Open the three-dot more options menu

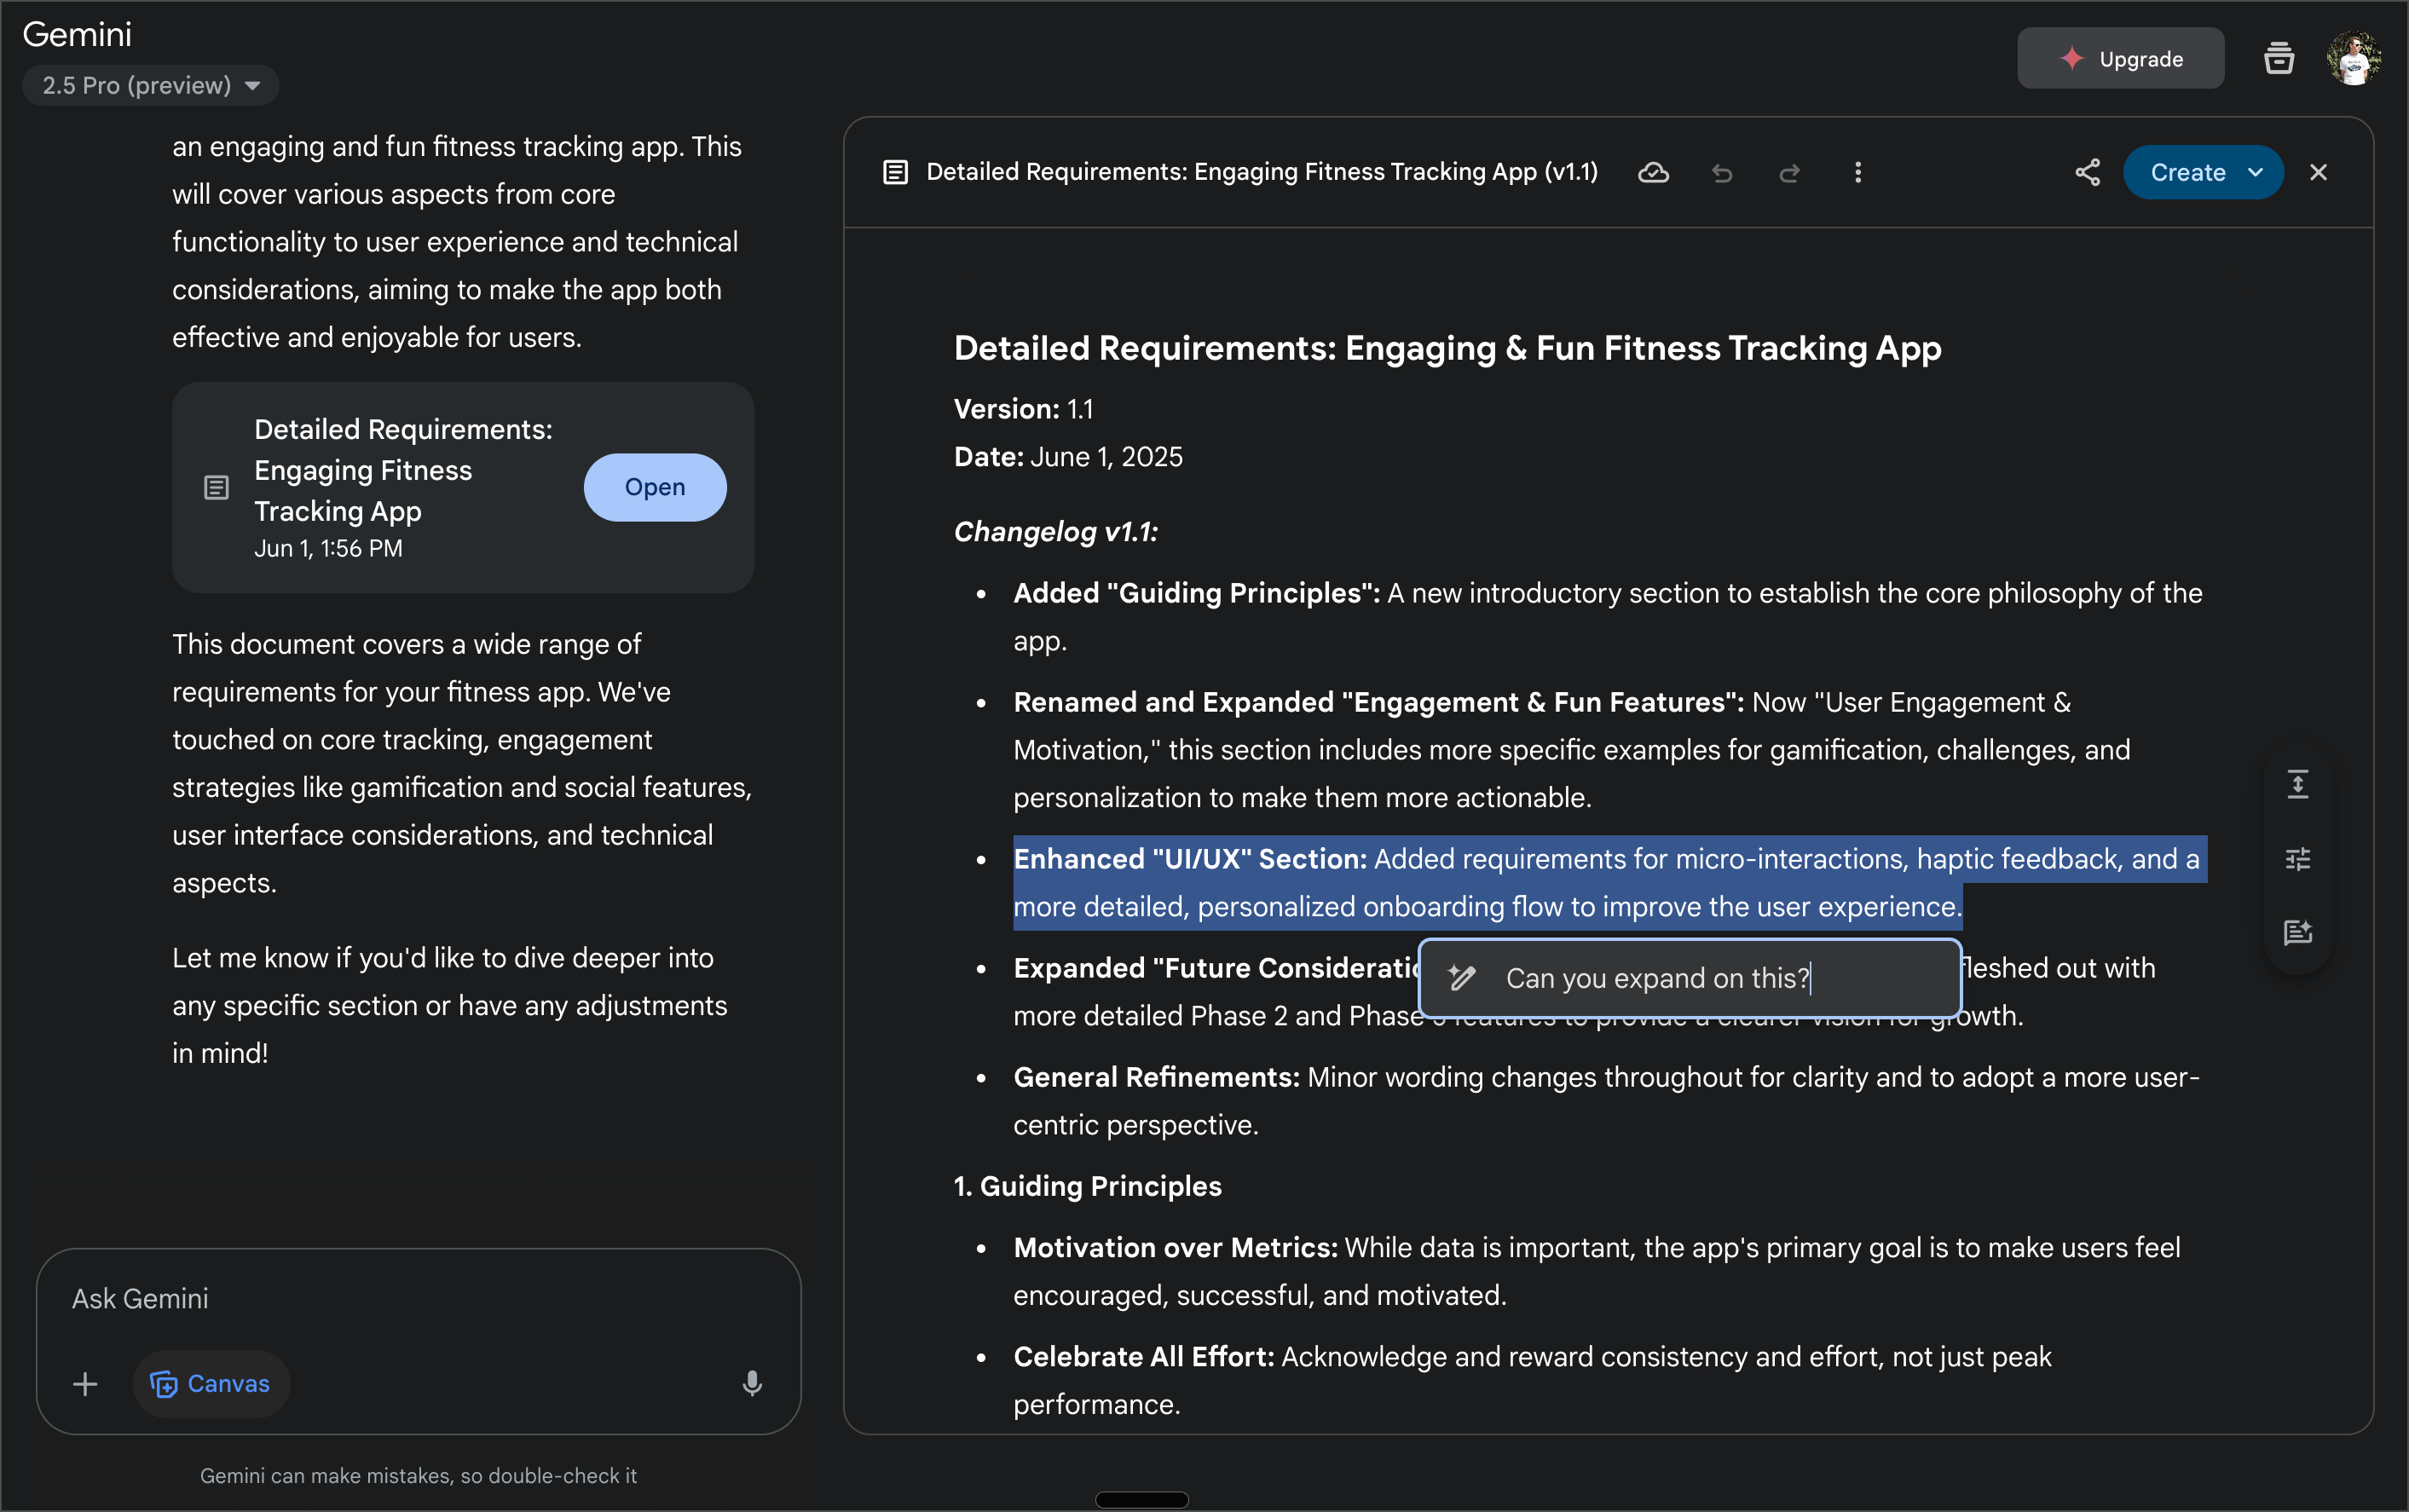[x=1857, y=173]
